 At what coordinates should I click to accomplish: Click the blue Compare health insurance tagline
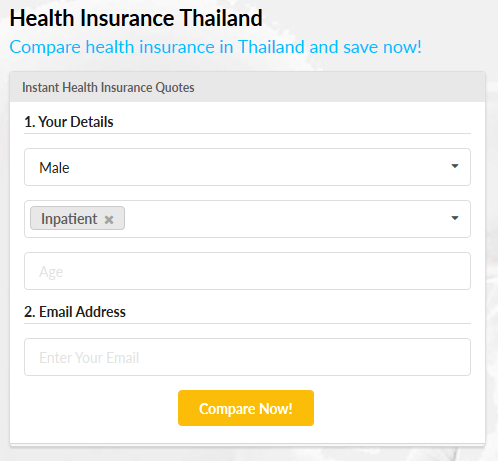215,47
